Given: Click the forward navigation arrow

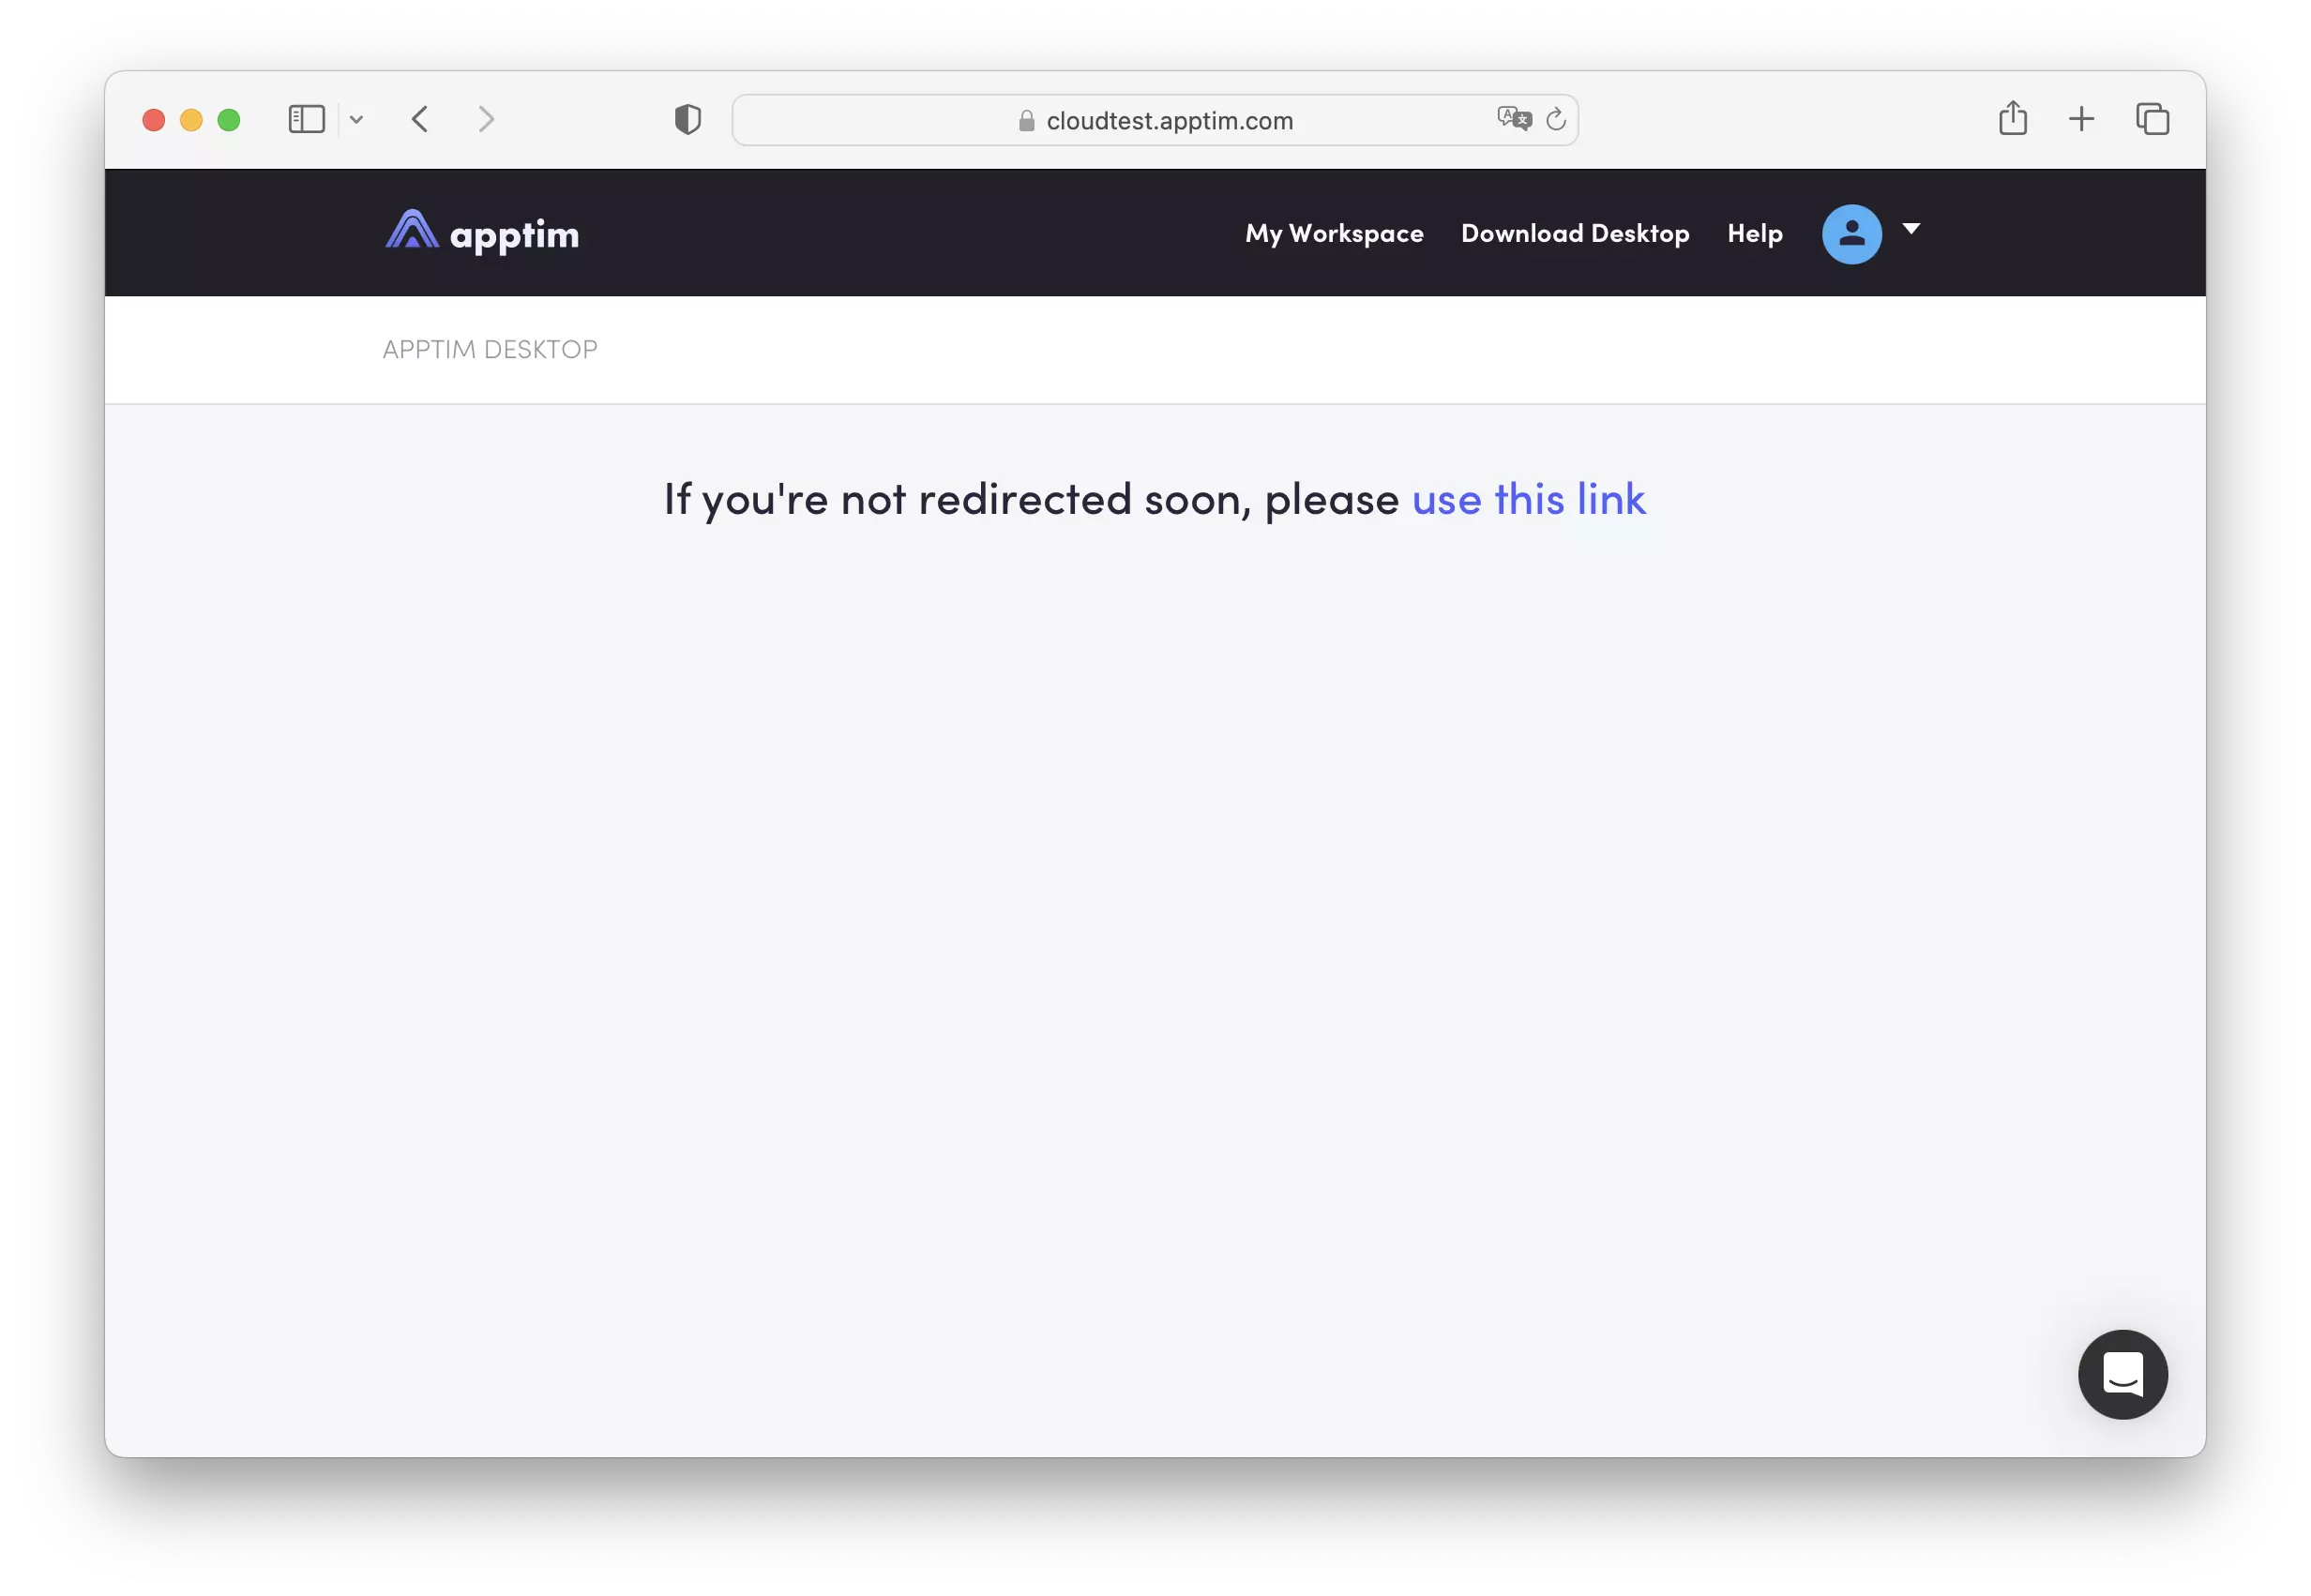Looking at the screenshot, I should pyautogui.click(x=486, y=119).
